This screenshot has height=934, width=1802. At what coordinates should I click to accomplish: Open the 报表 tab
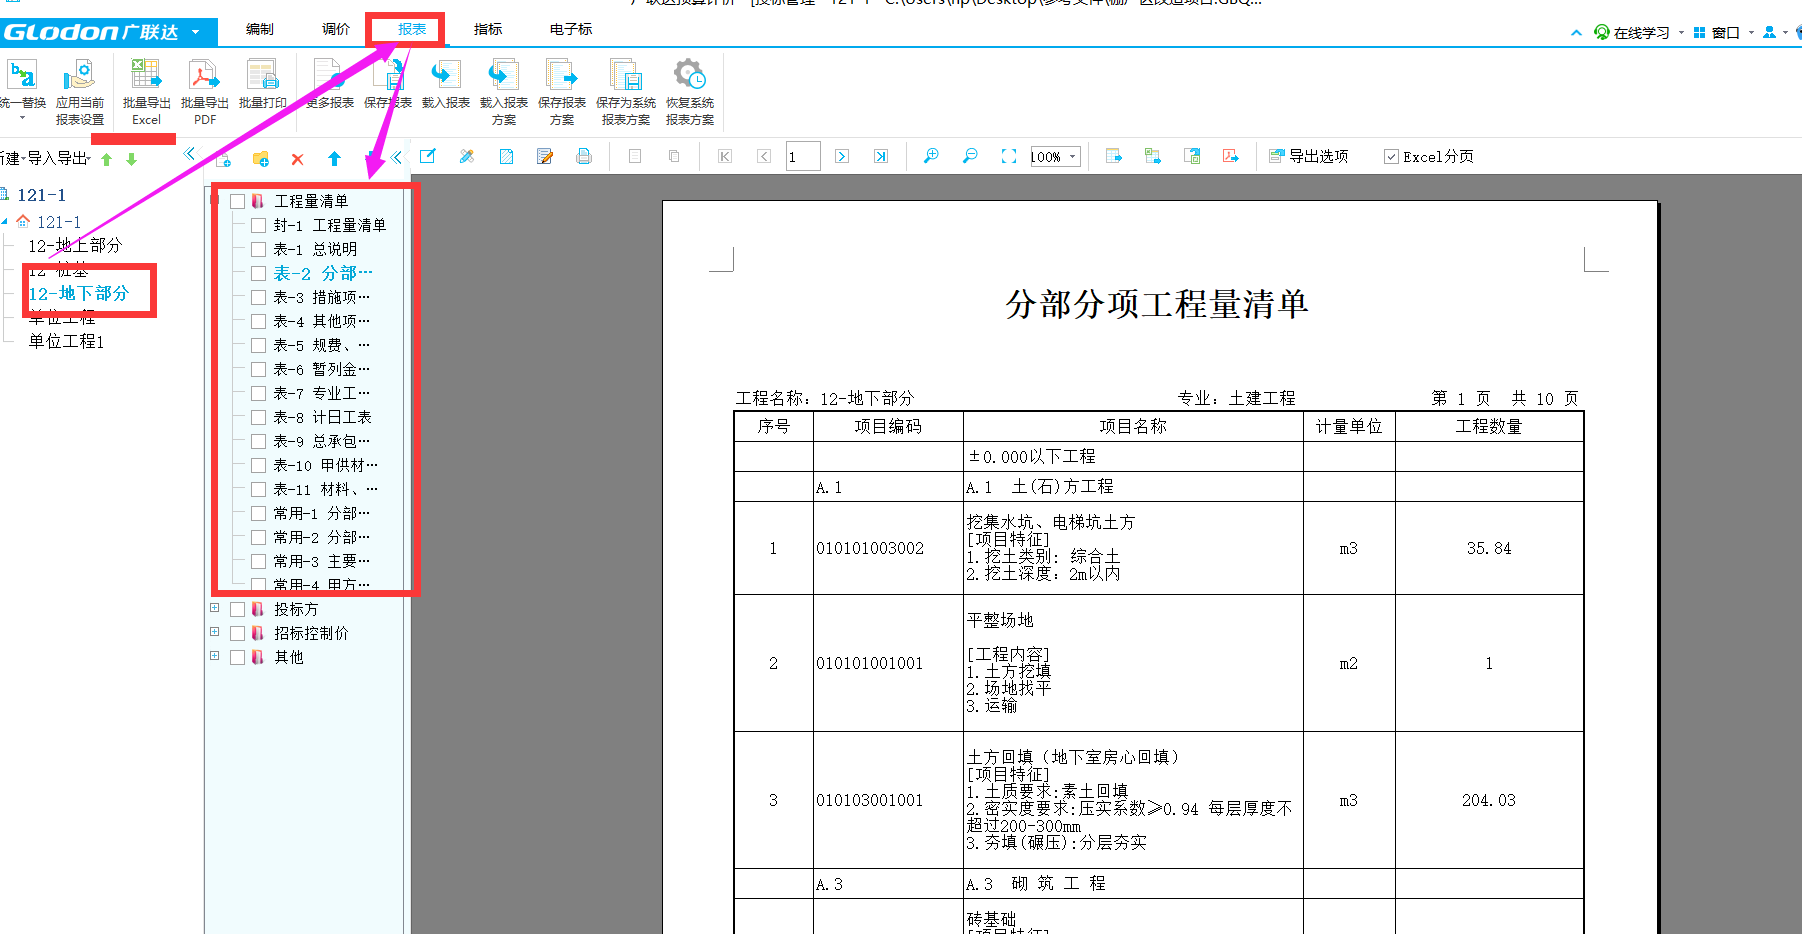pyautogui.click(x=412, y=29)
